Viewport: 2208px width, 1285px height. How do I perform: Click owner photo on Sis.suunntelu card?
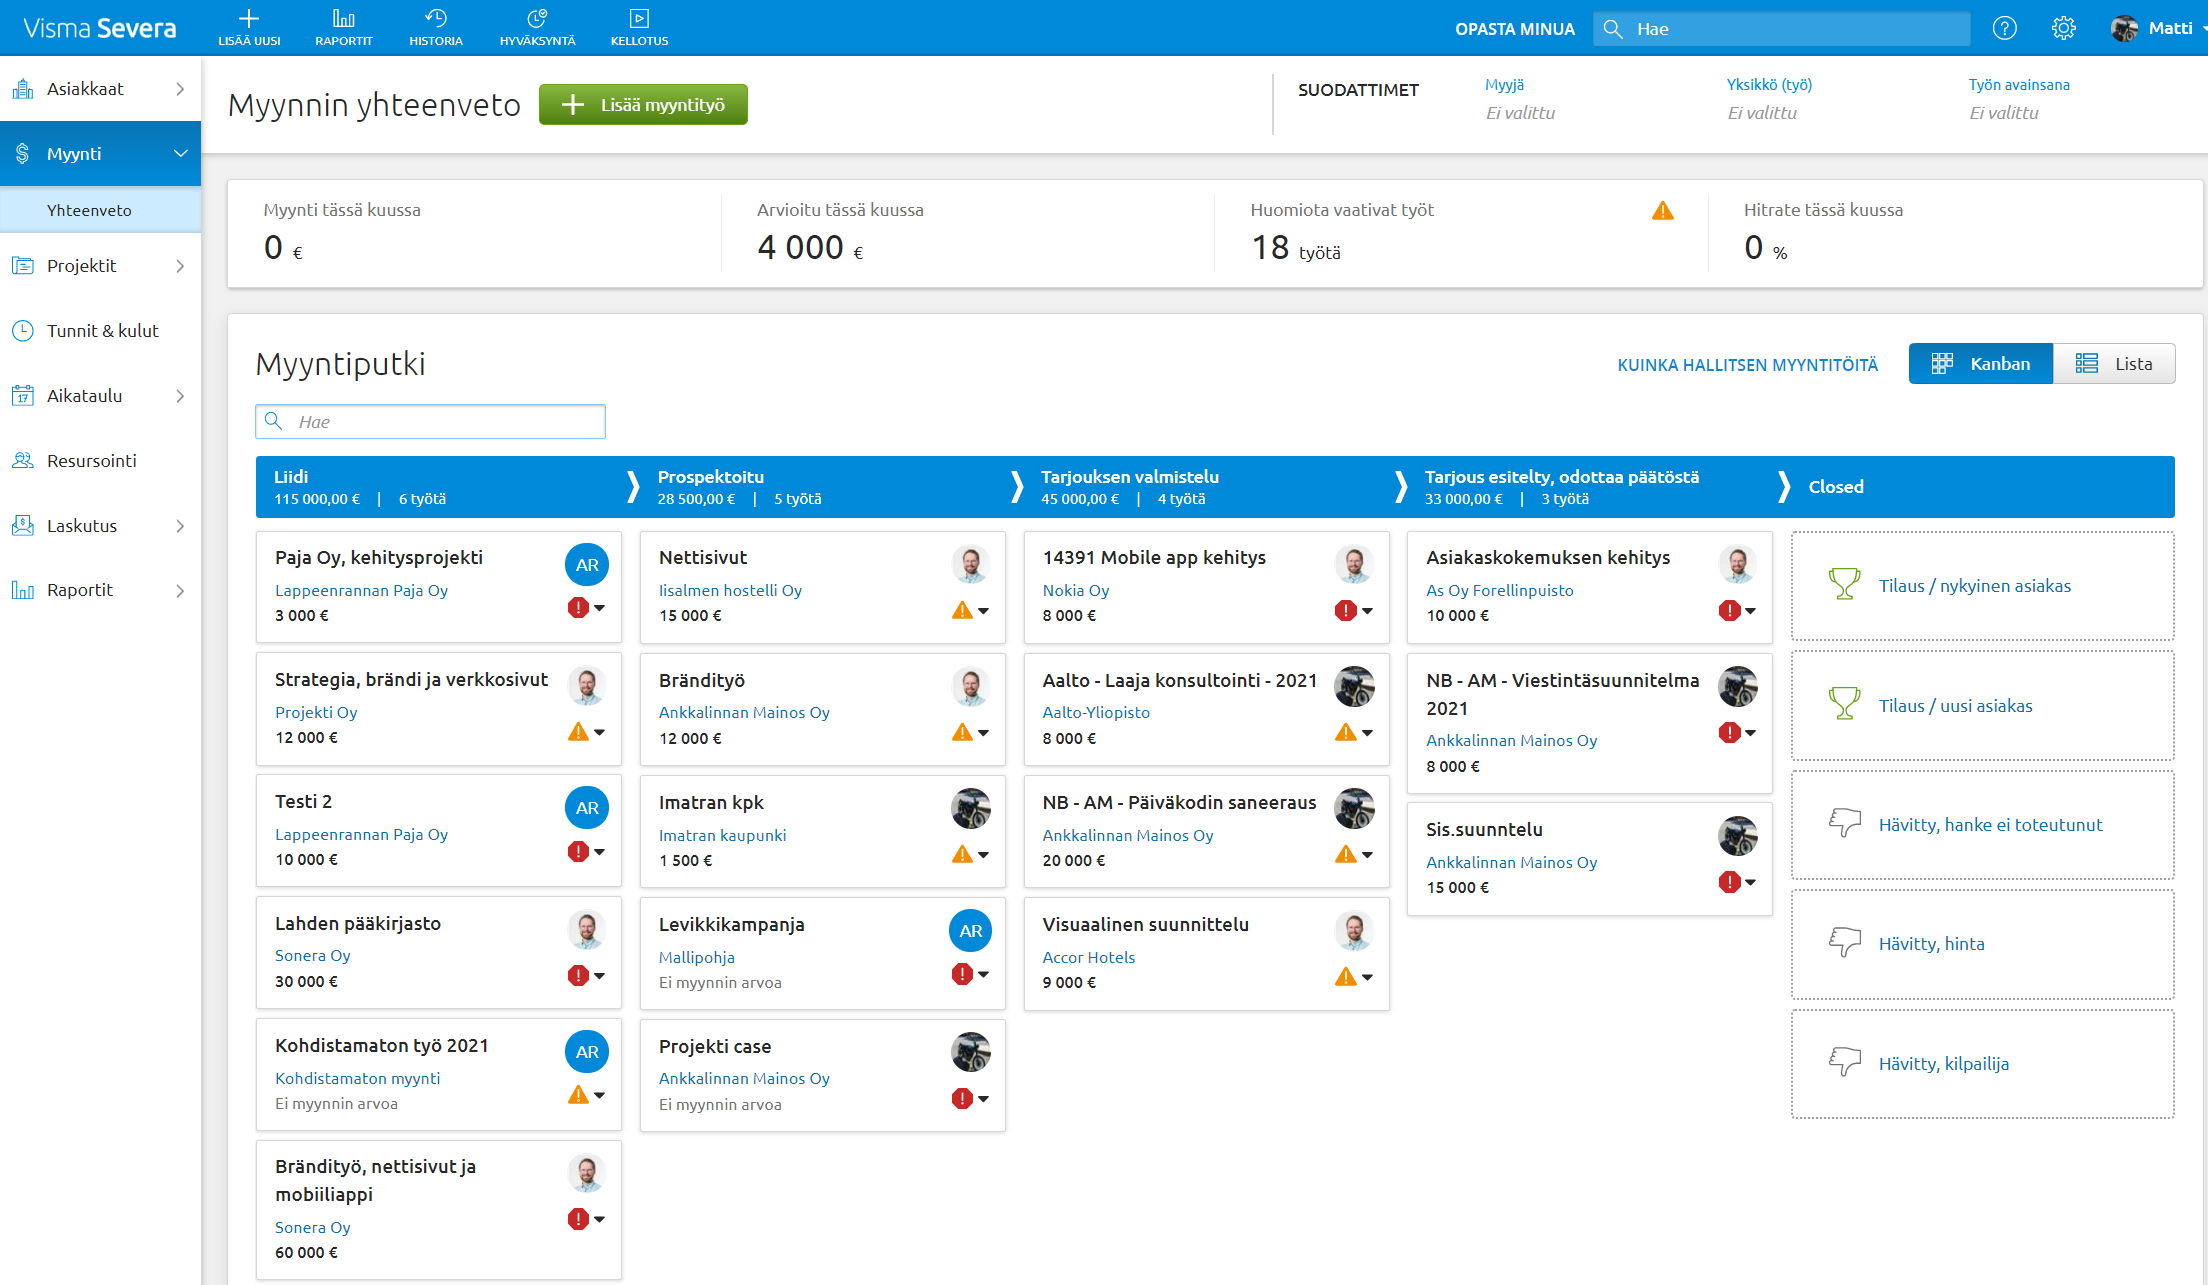click(1738, 836)
